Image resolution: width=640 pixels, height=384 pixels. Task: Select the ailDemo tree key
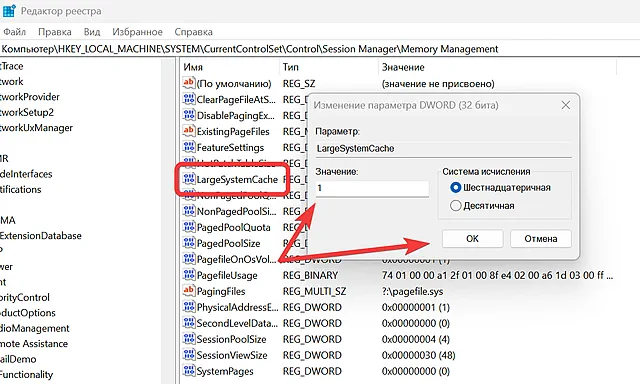(x=18, y=359)
